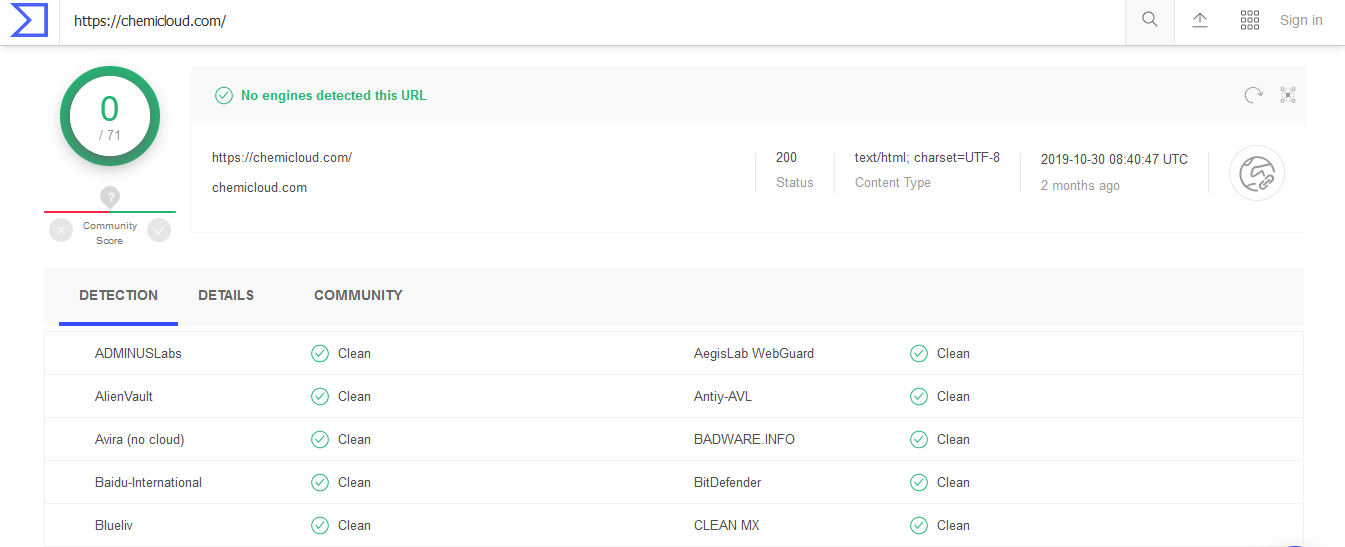Focus the URL search field

[x=592, y=20]
